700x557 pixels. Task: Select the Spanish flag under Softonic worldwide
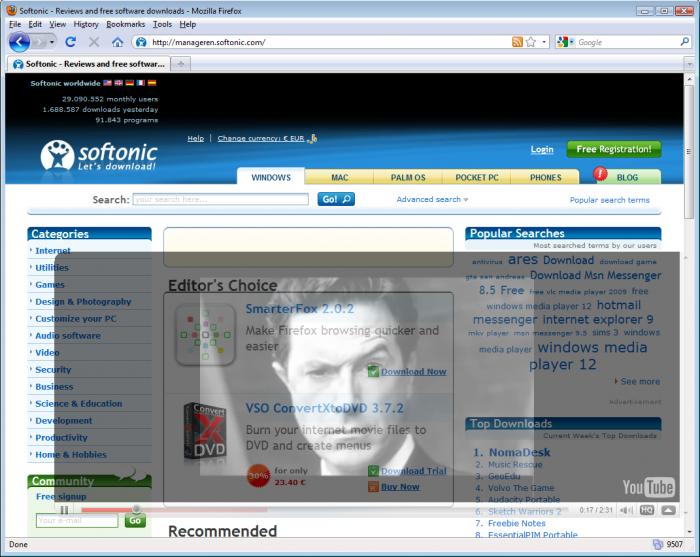pos(152,83)
